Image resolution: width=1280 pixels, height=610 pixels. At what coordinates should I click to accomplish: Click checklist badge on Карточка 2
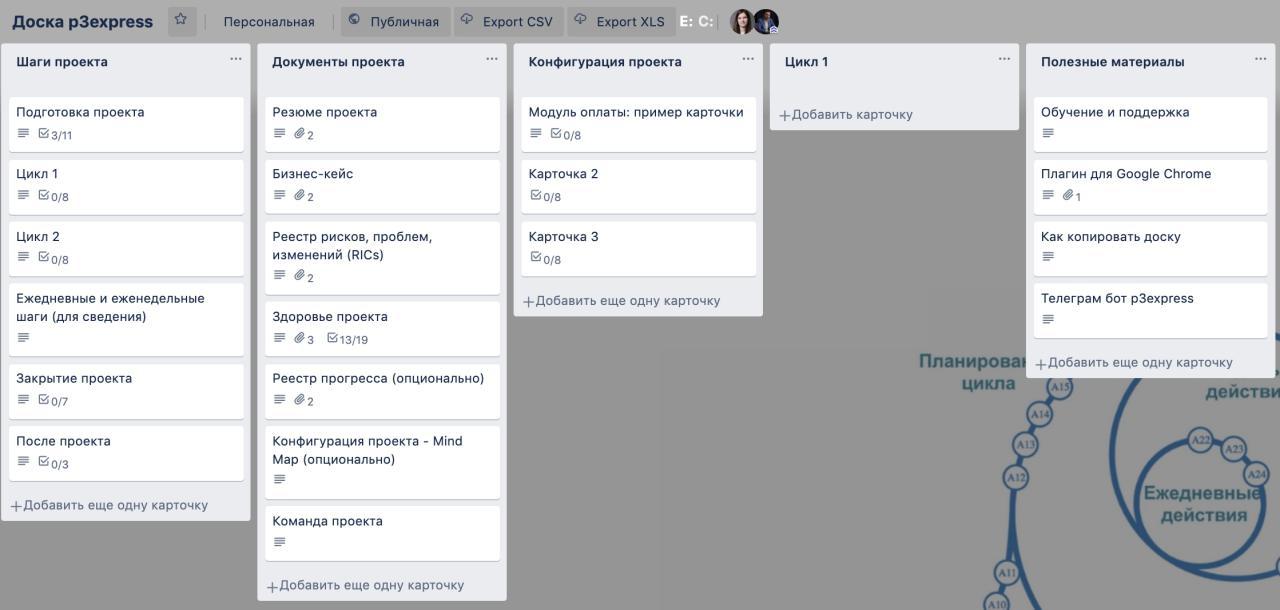point(546,196)
